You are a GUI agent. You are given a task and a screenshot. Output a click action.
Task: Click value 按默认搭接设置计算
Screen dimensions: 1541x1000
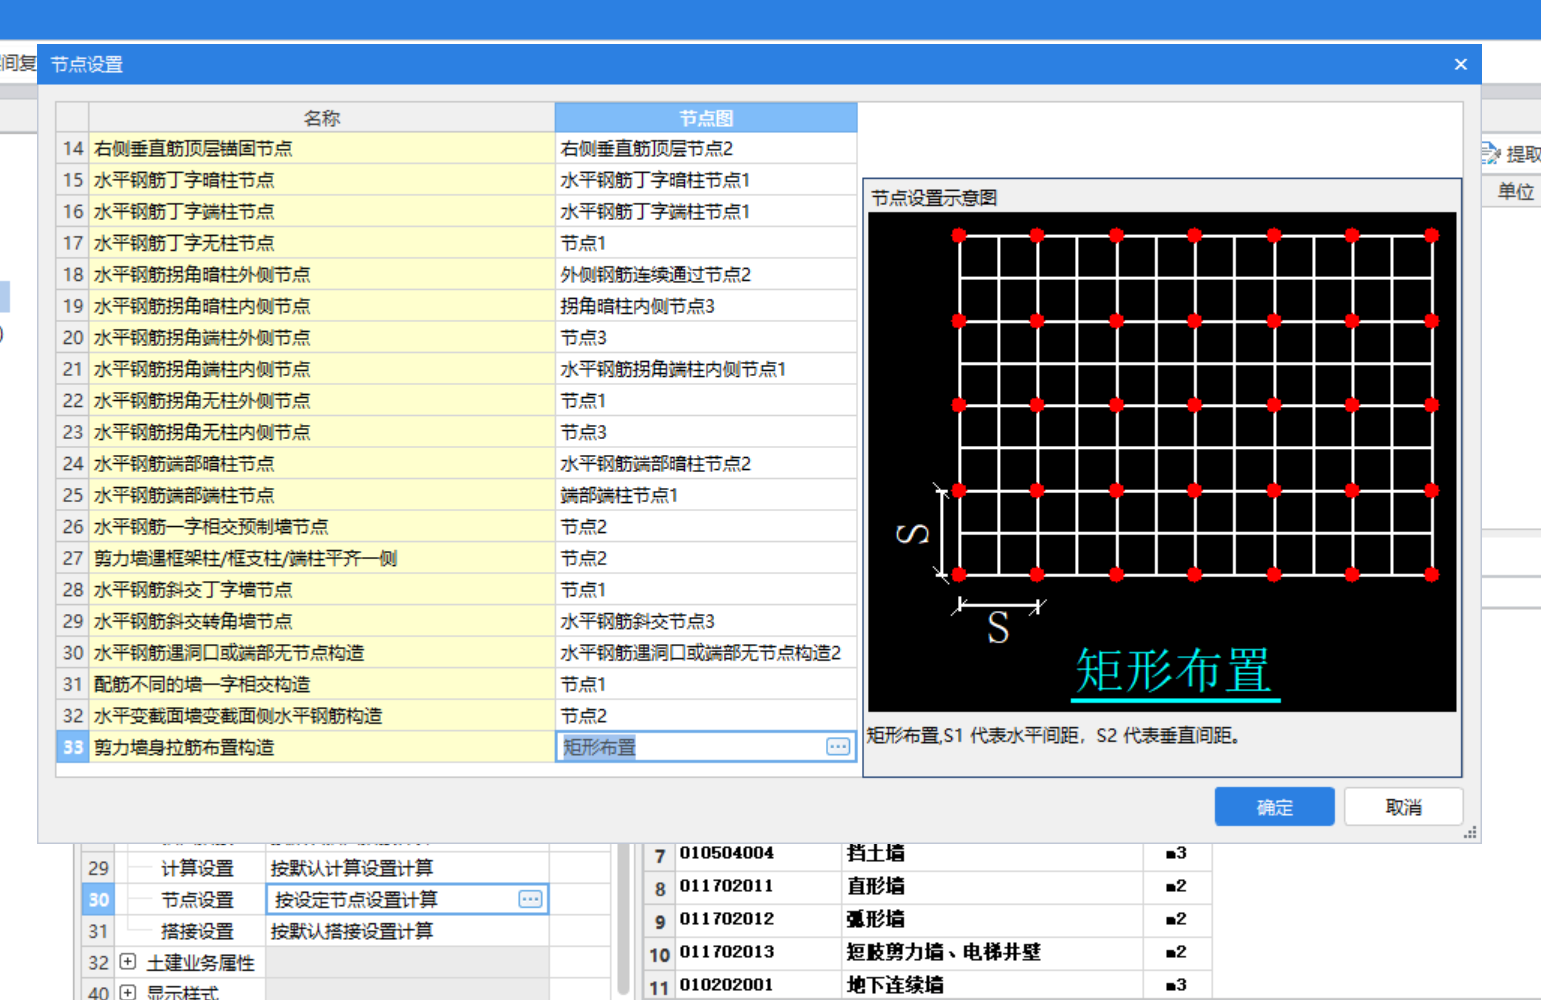[x=351, y=931]
